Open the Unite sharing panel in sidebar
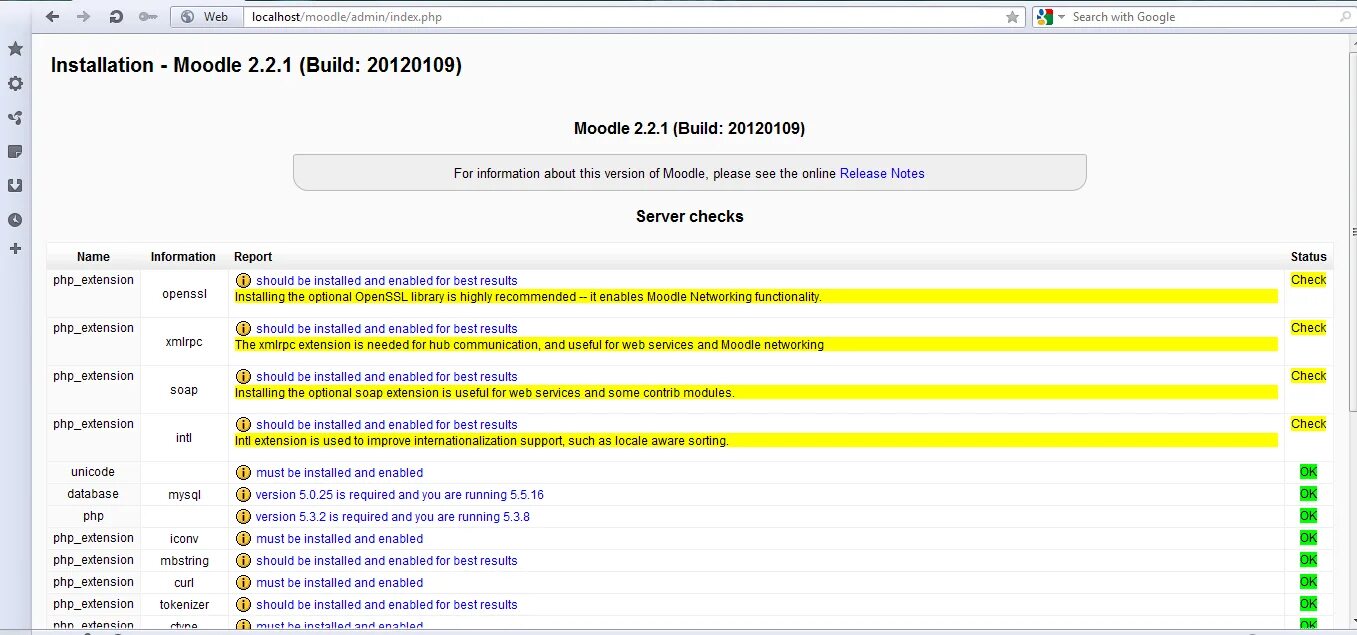This screenshot has height=635, width=1357. click(15, 117)
